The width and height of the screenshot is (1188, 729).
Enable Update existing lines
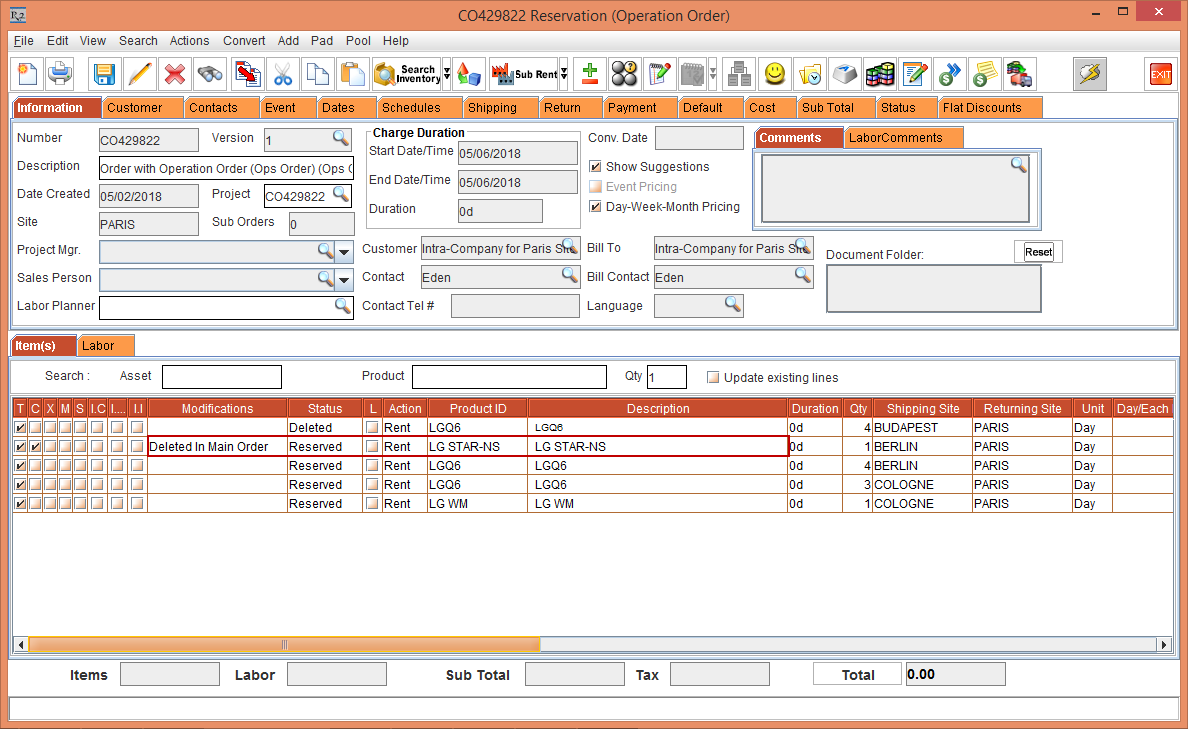[713, 377]
